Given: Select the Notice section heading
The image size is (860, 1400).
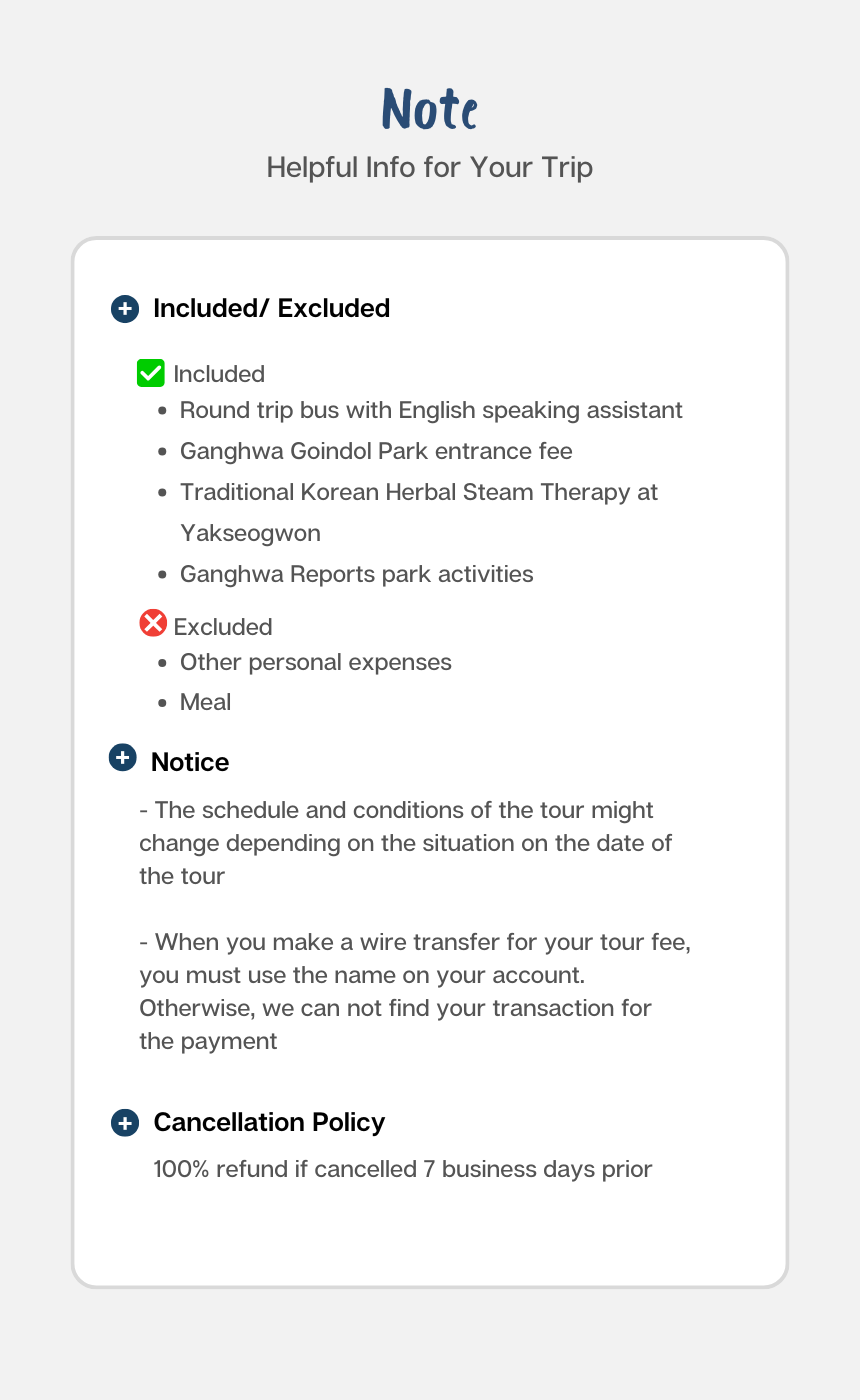Looking at the screenshot, I should (190, 762).
